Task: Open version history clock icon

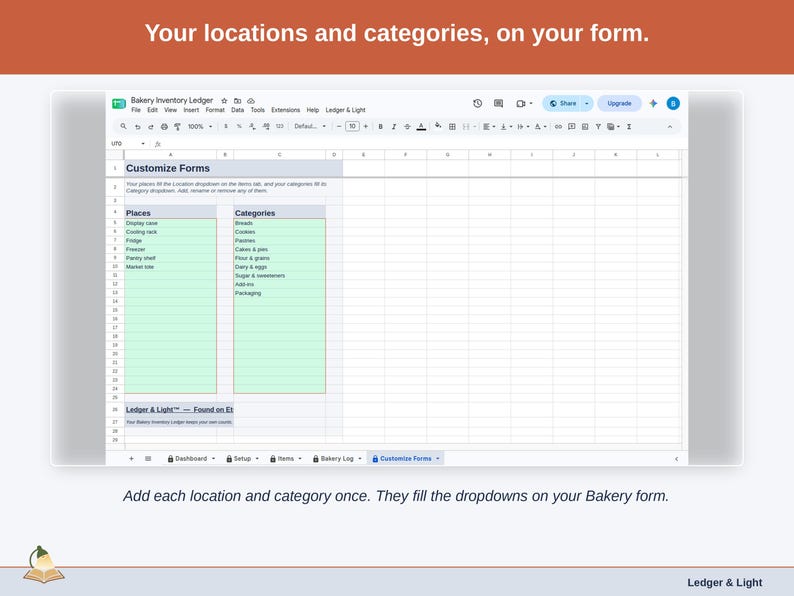Action: tap(478, 103)
